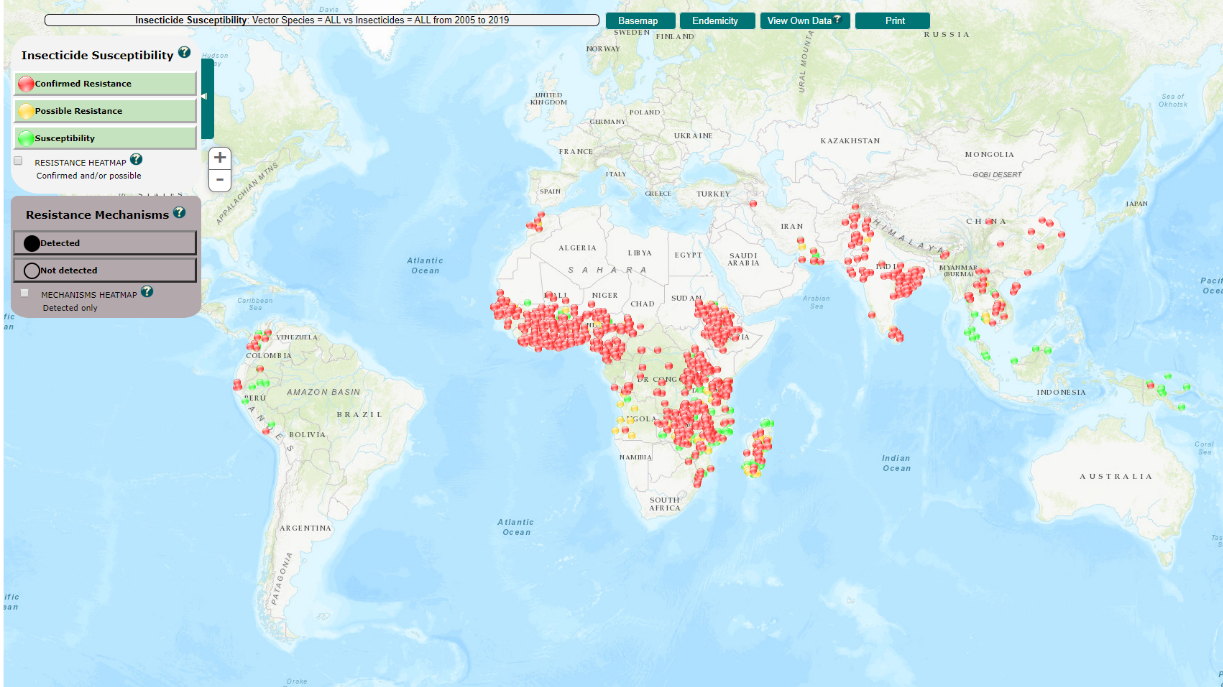This screenshot has height=687, width=1223.
Task: Toggle Detected resistance mechanisms button
Action: 105,243
